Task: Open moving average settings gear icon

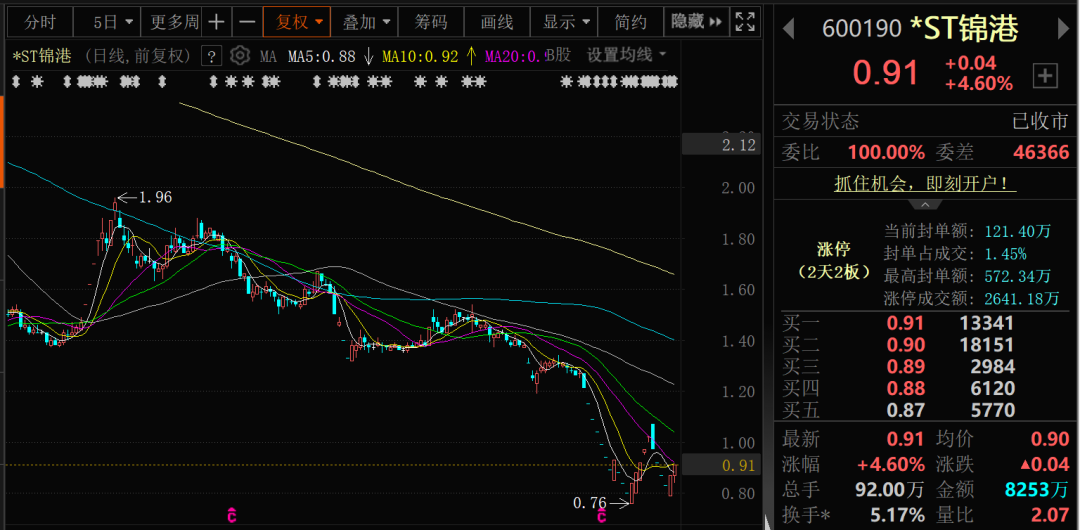Action: coord(240,56)
